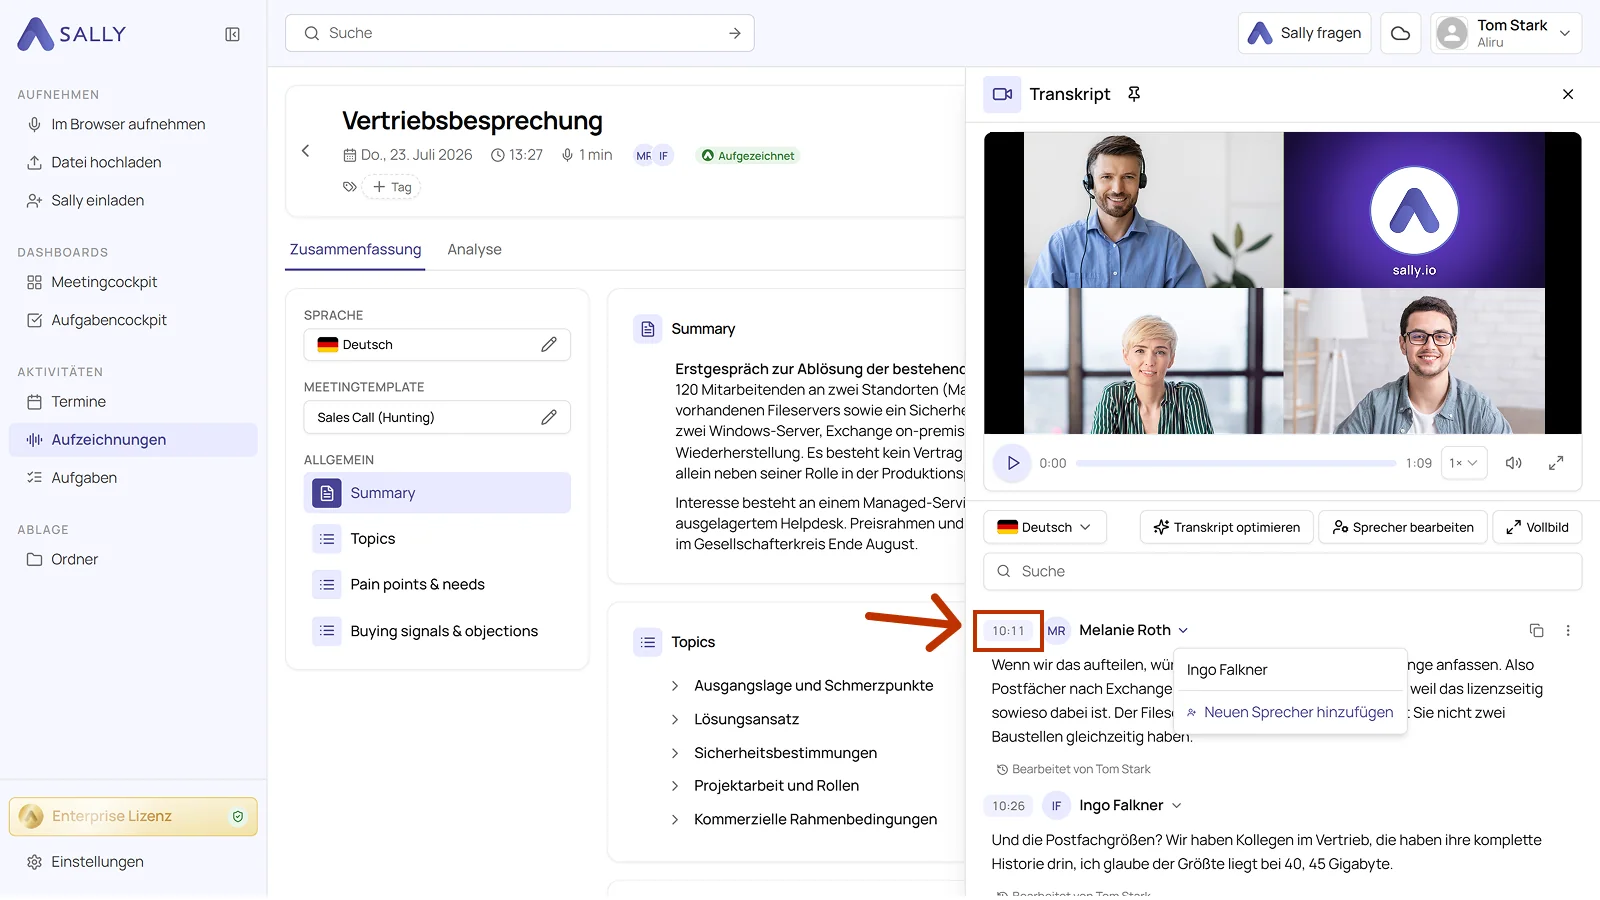
Task: Click the Sally logo
Action: [x=72, y=34]
